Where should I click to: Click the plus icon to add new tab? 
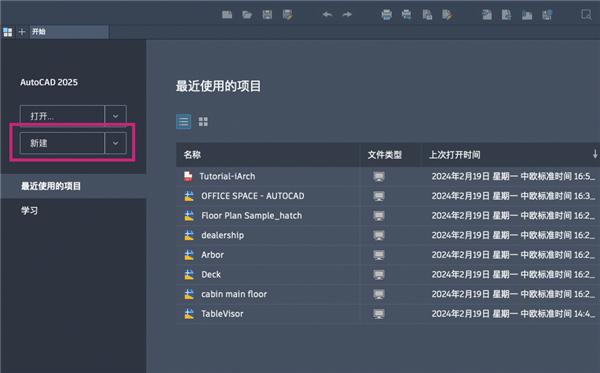pyautogui.click(x=22, y=32)
